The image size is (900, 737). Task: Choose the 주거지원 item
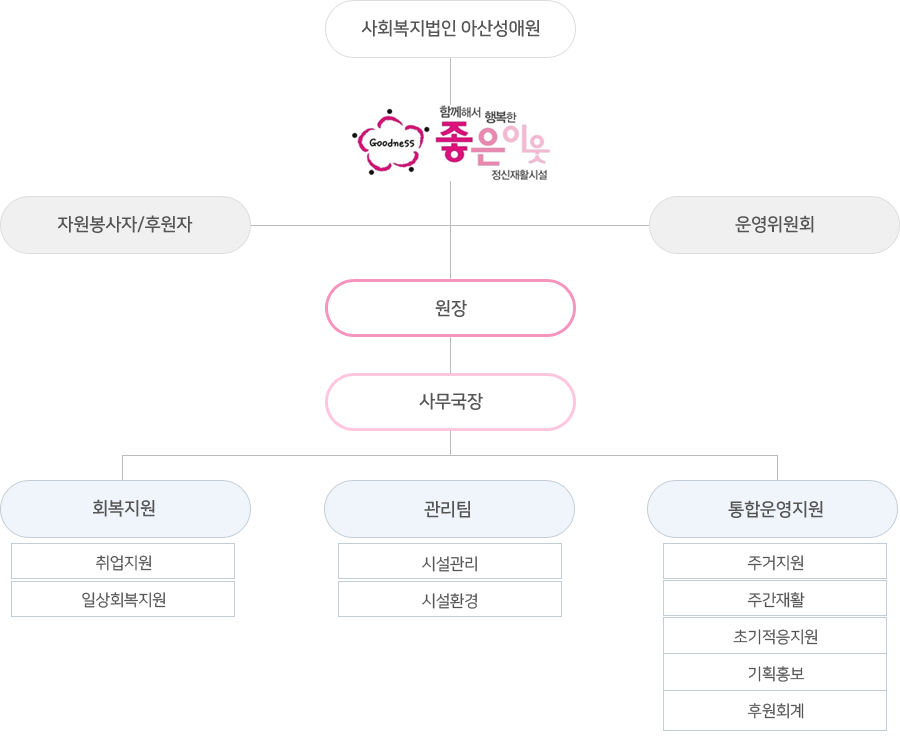click(775, 561)
